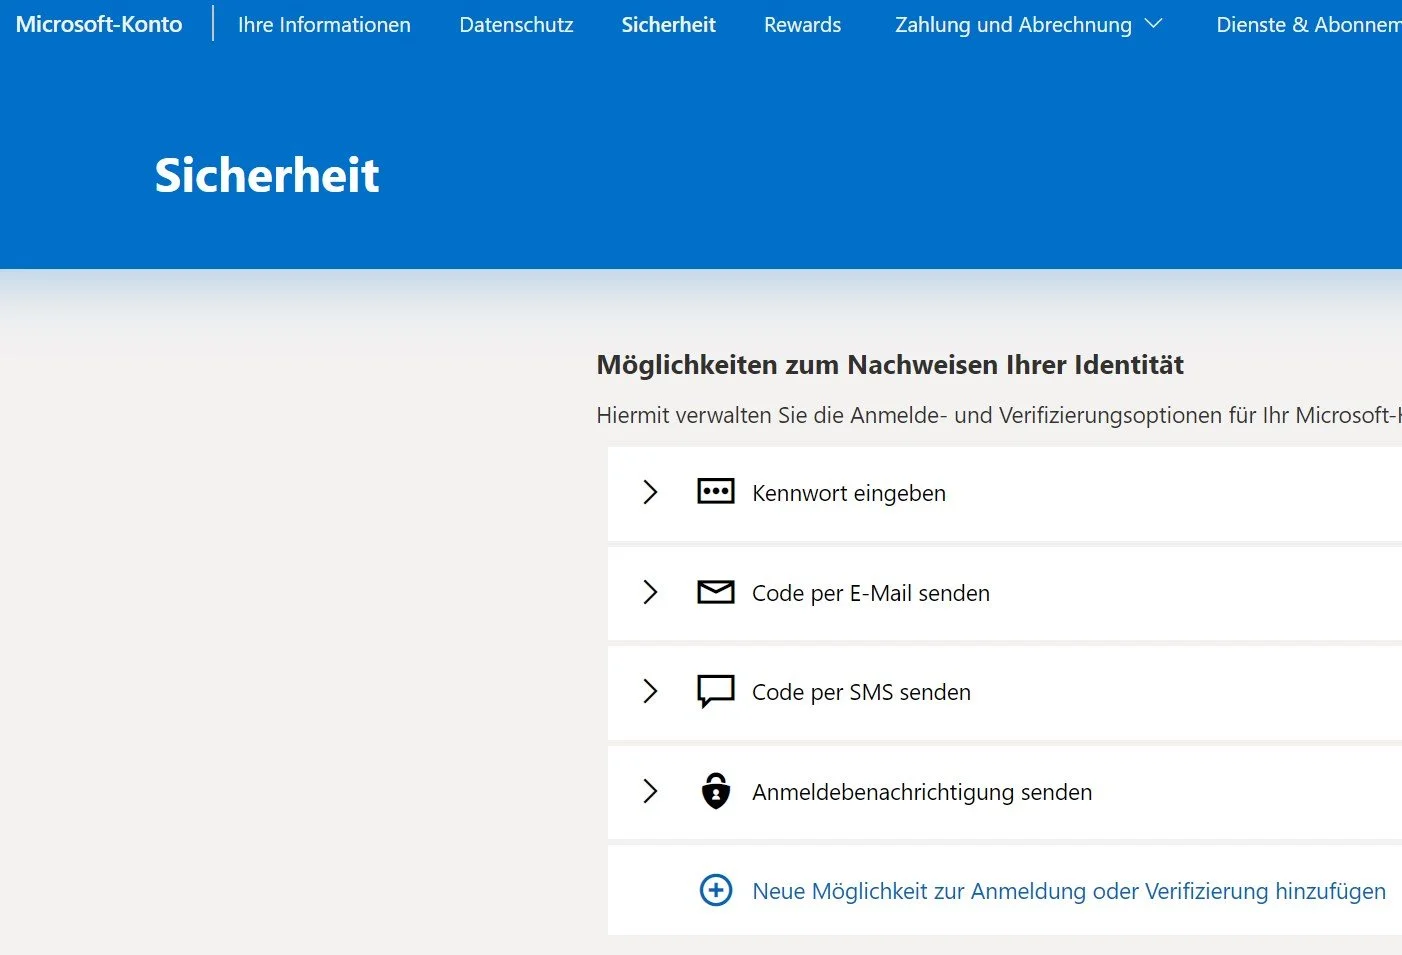Image resolution: width=1402 pixels, height=955 pixels.
Task: Click the password dots icon beside Kennwort eingeben
Action: [715, 492]
